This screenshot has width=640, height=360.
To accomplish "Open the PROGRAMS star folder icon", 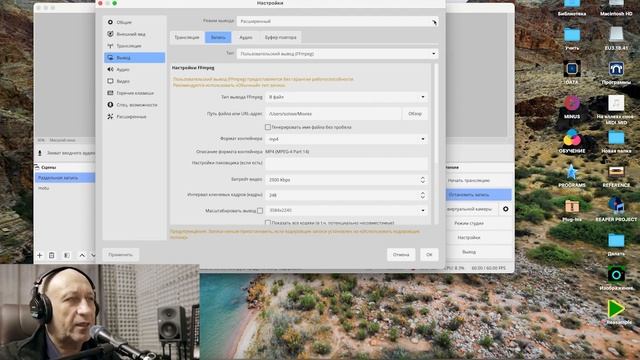I will [572, 172].
